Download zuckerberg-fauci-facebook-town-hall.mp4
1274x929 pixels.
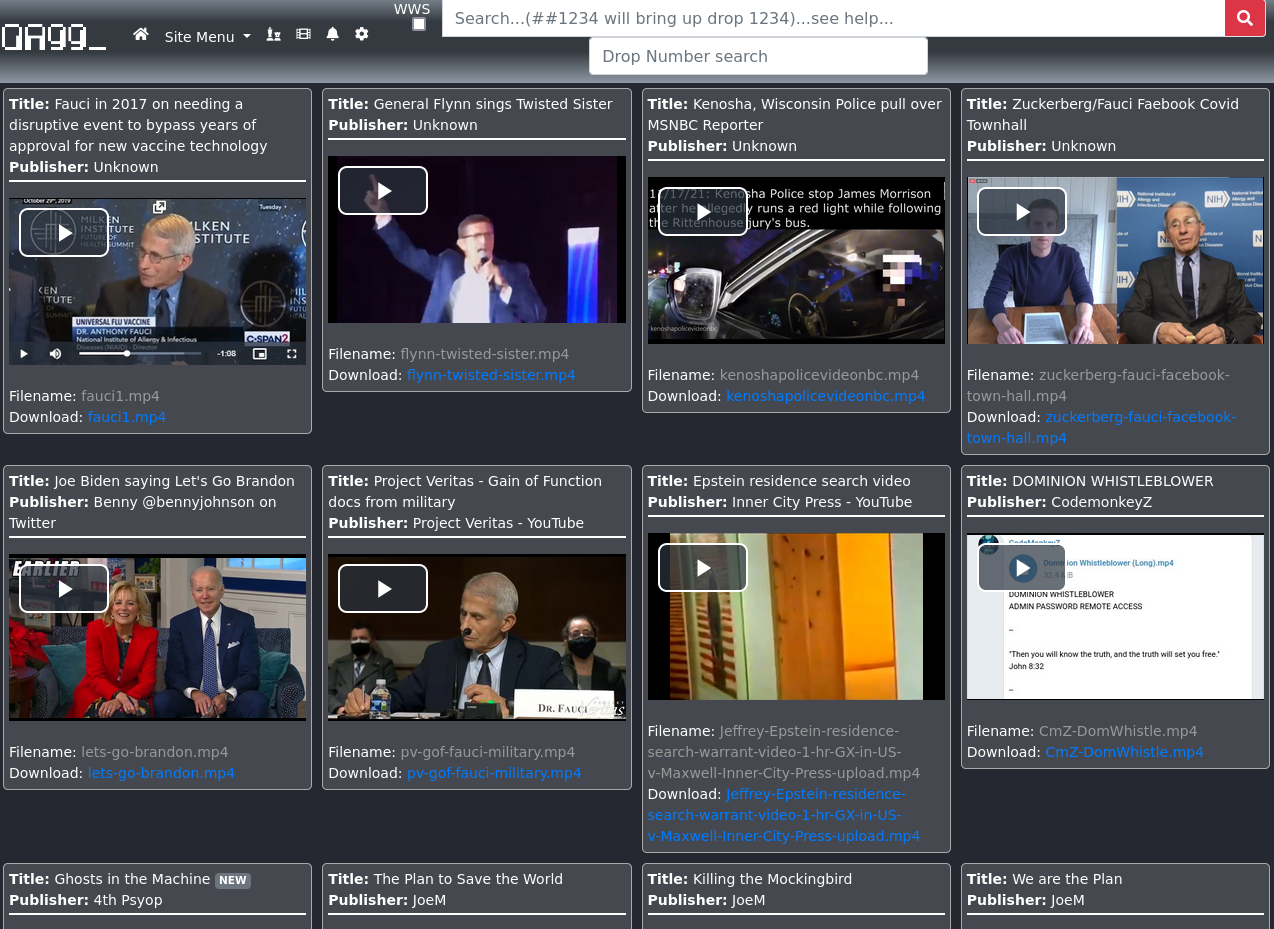1101,428
